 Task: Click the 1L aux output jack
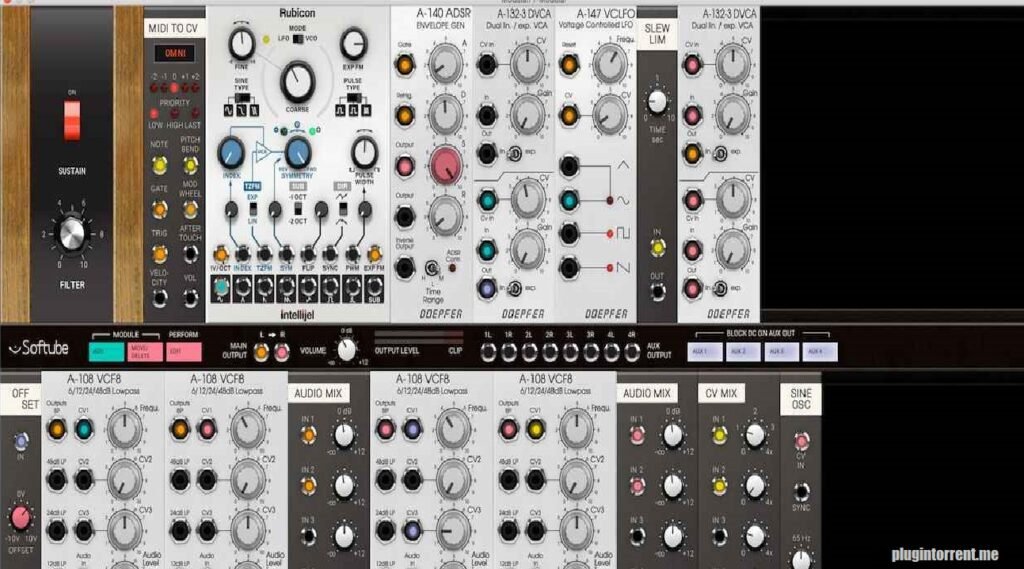point(488,353)
